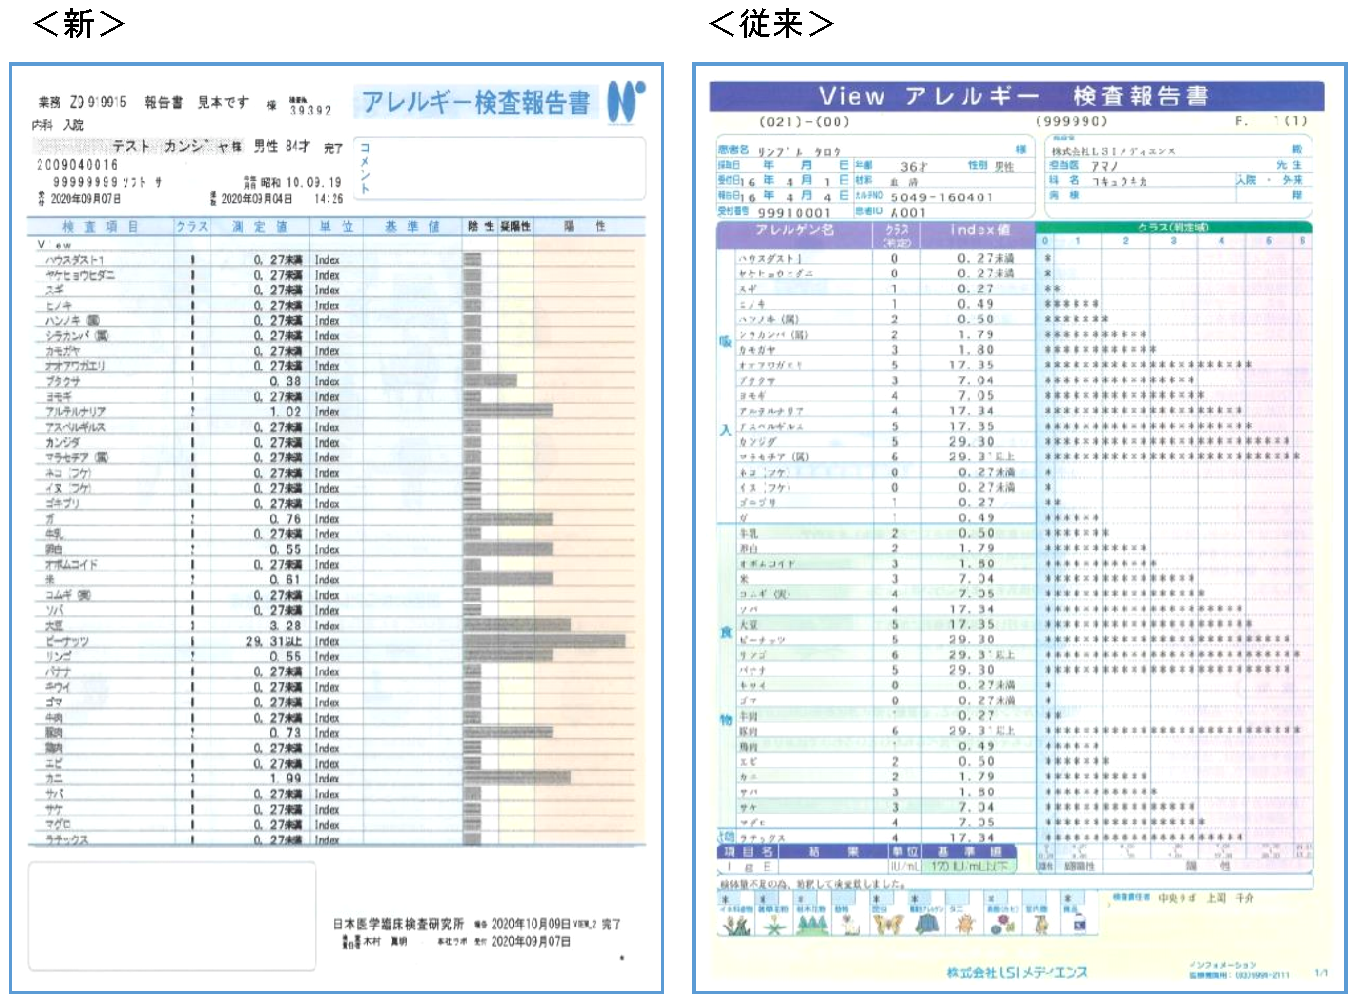Click the View アレルギー 検査報告書 banner on the conventional report

tap(1016, 96)
